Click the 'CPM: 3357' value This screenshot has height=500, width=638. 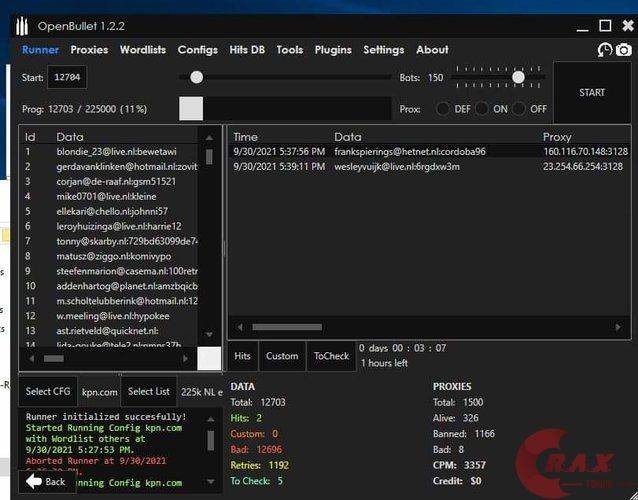click(x=459, y=465)
